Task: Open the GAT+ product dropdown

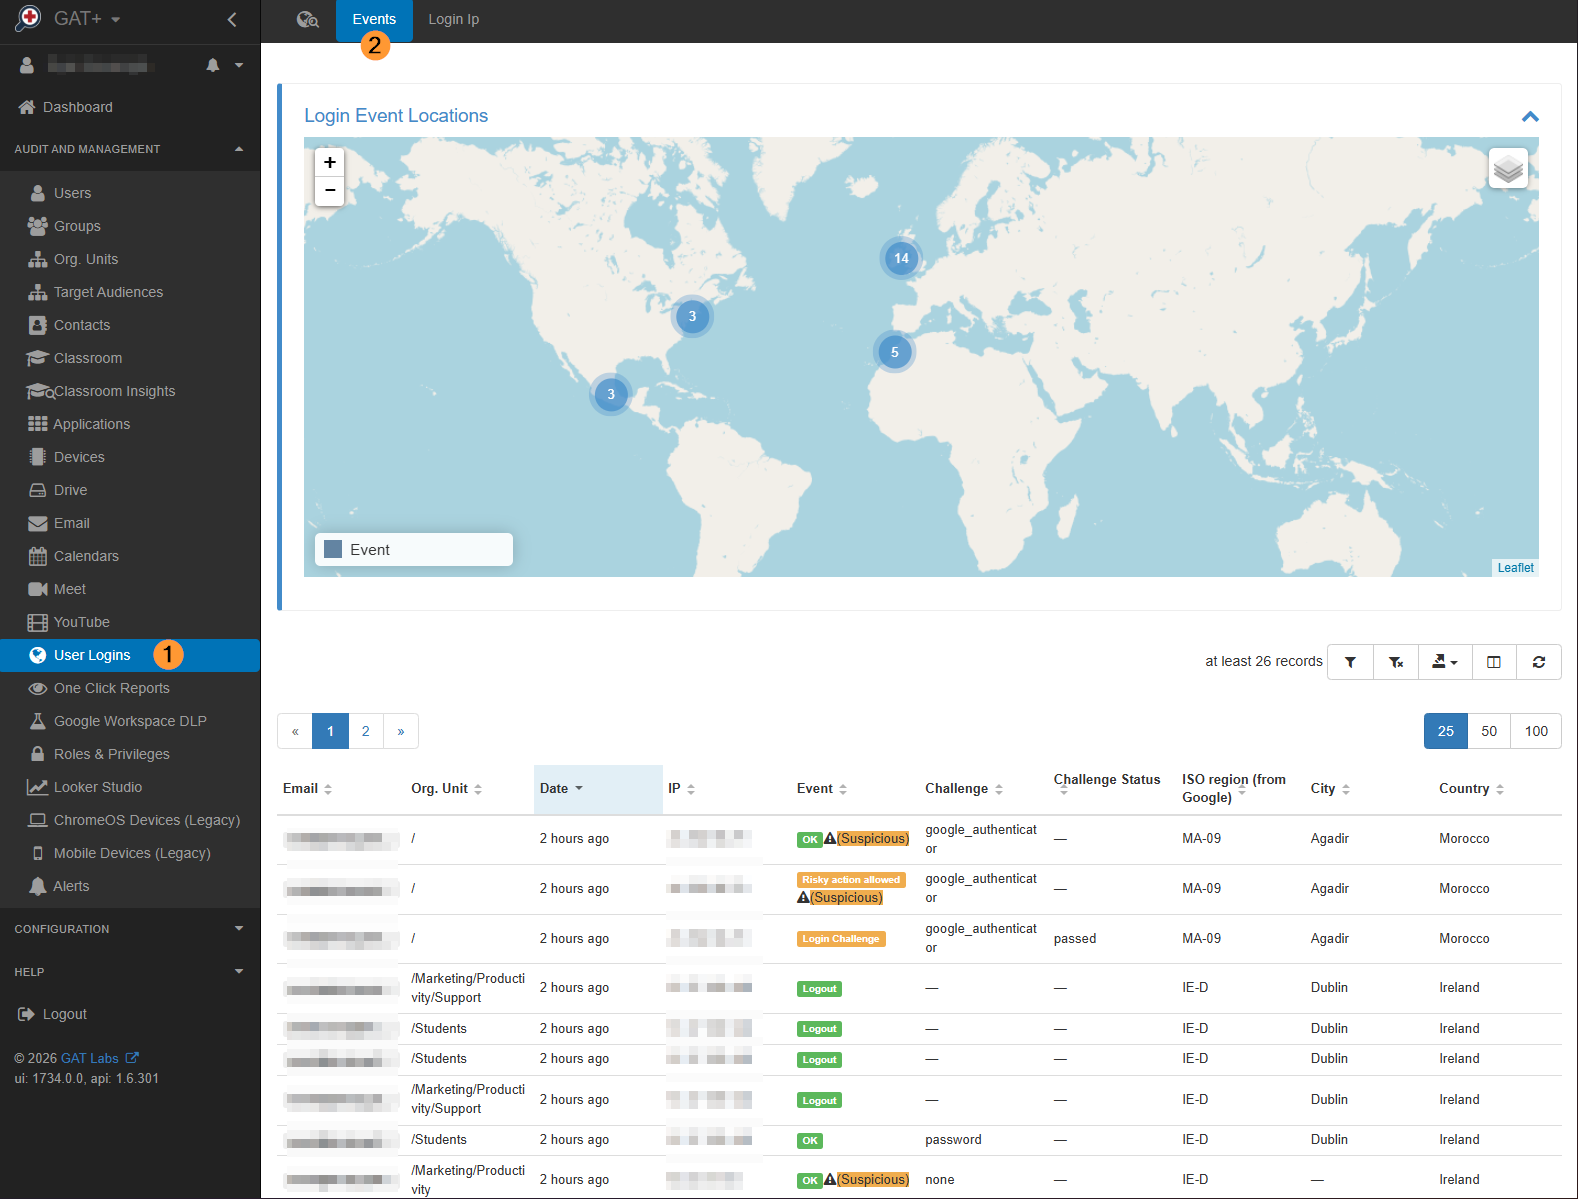Action: point(87,19)
